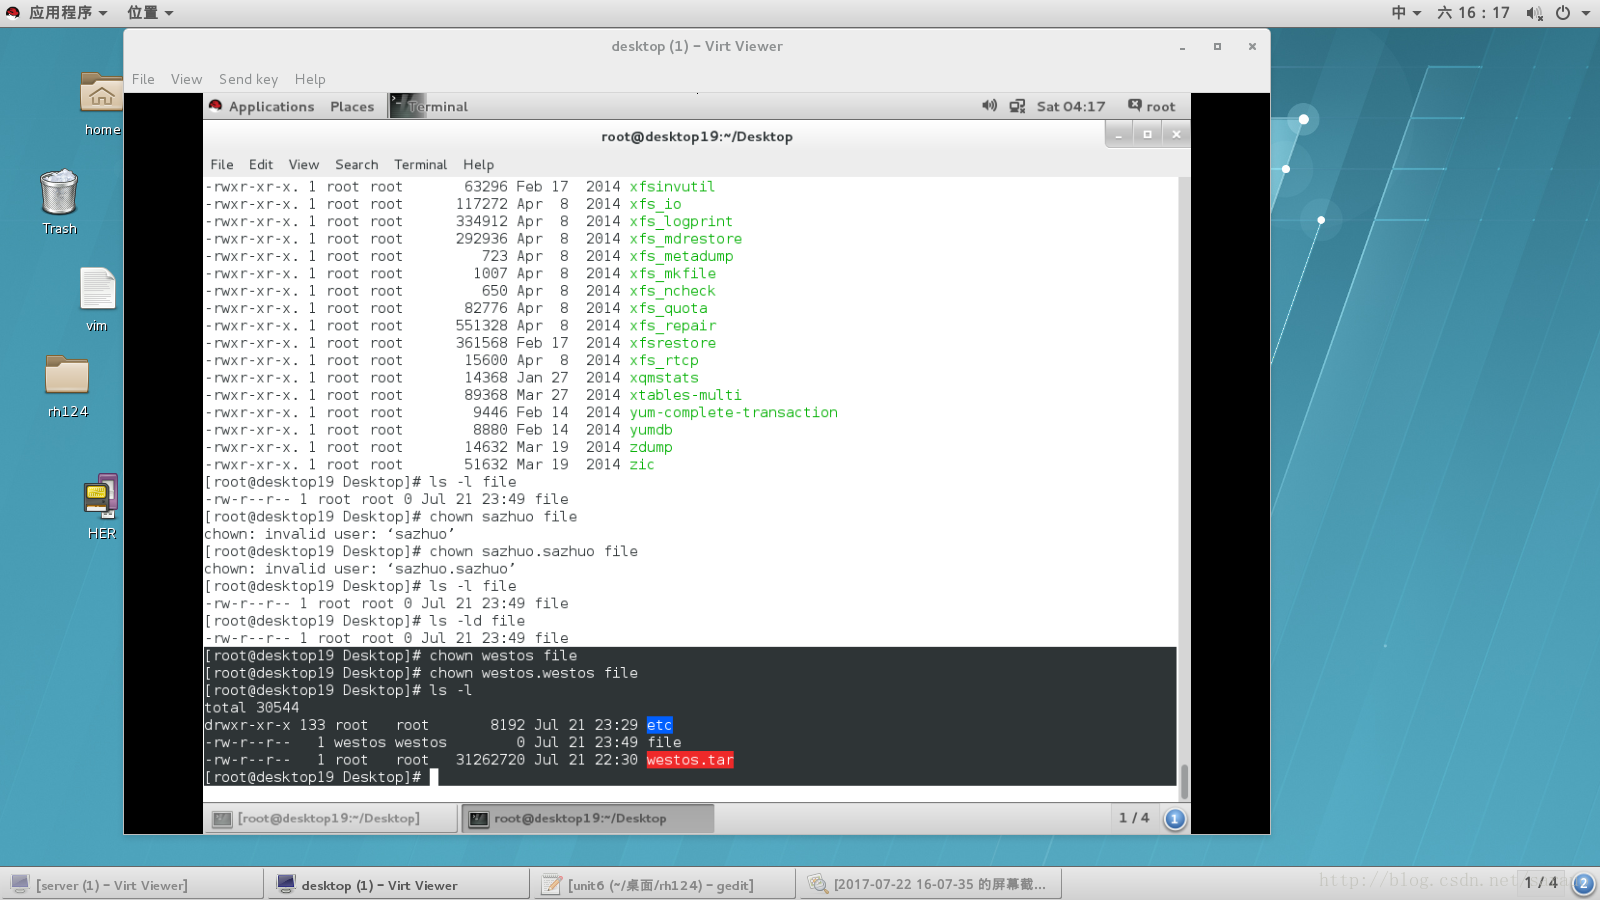Click the zdump entry in listing

click(651, 447)
